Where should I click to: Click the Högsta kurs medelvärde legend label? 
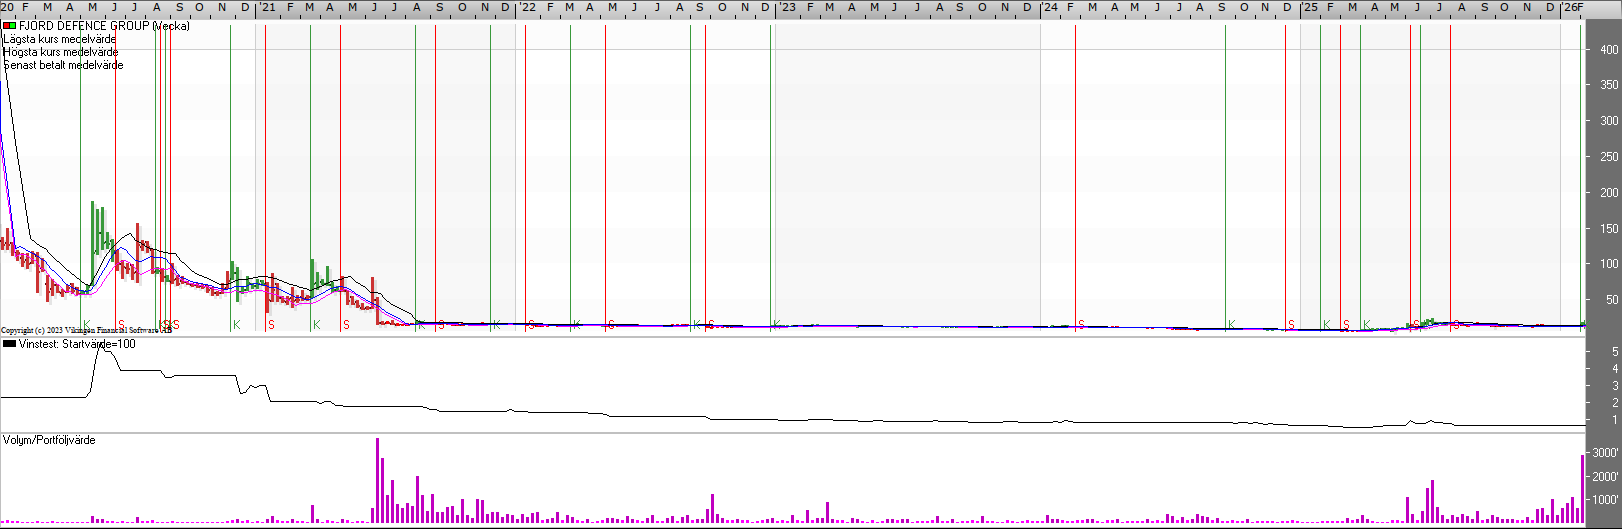(61, 52)
